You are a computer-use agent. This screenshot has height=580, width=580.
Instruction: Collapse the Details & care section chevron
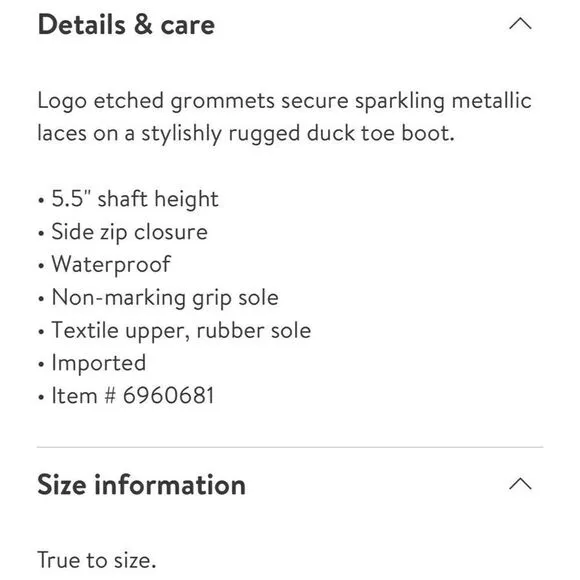[520, 24]
